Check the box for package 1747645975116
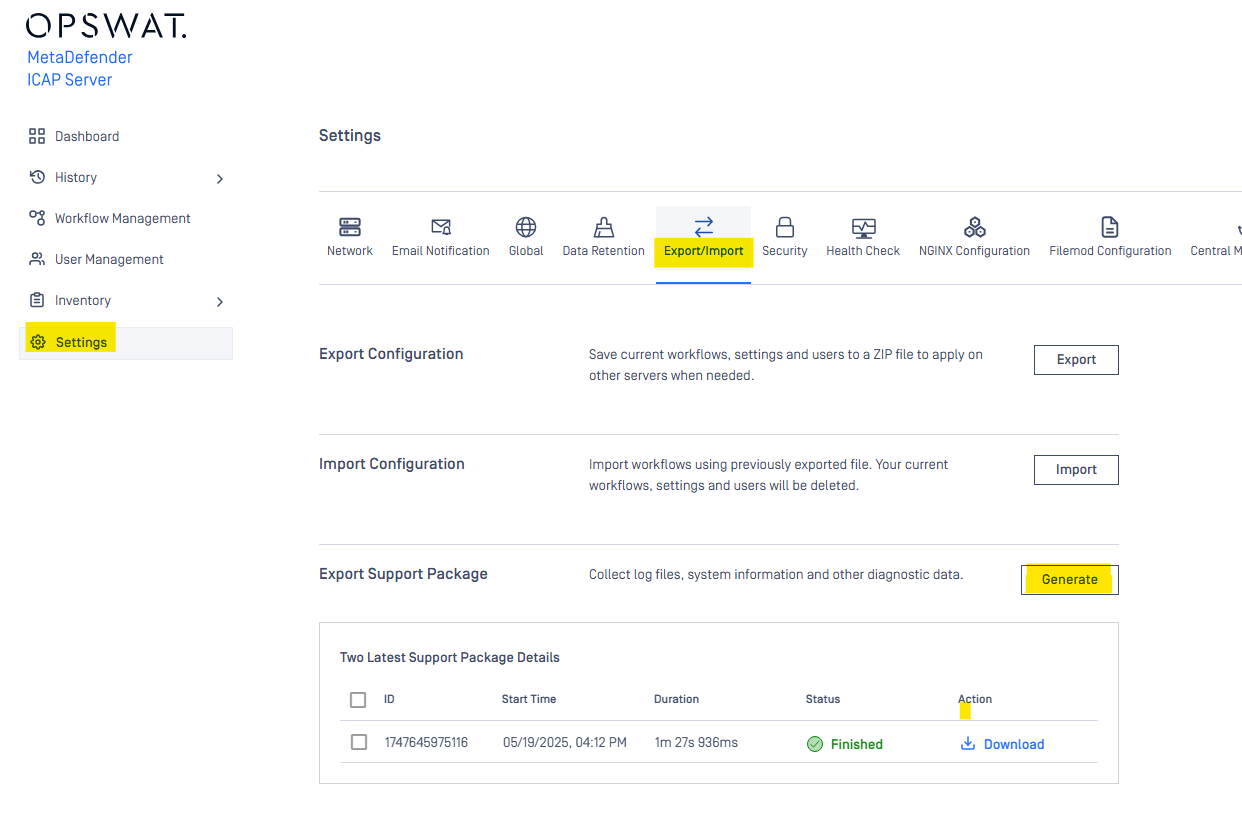Image resolution: width=1242 pixels, height=818 pixels. click(x=359, y=742)
